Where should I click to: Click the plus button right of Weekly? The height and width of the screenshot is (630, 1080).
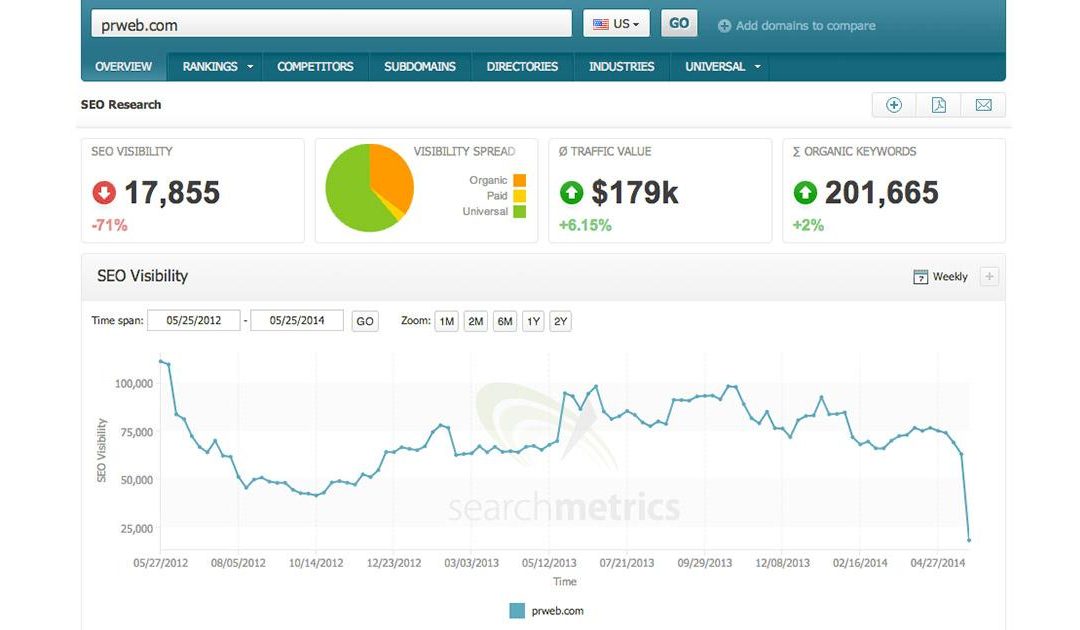[x=989, y=277]
